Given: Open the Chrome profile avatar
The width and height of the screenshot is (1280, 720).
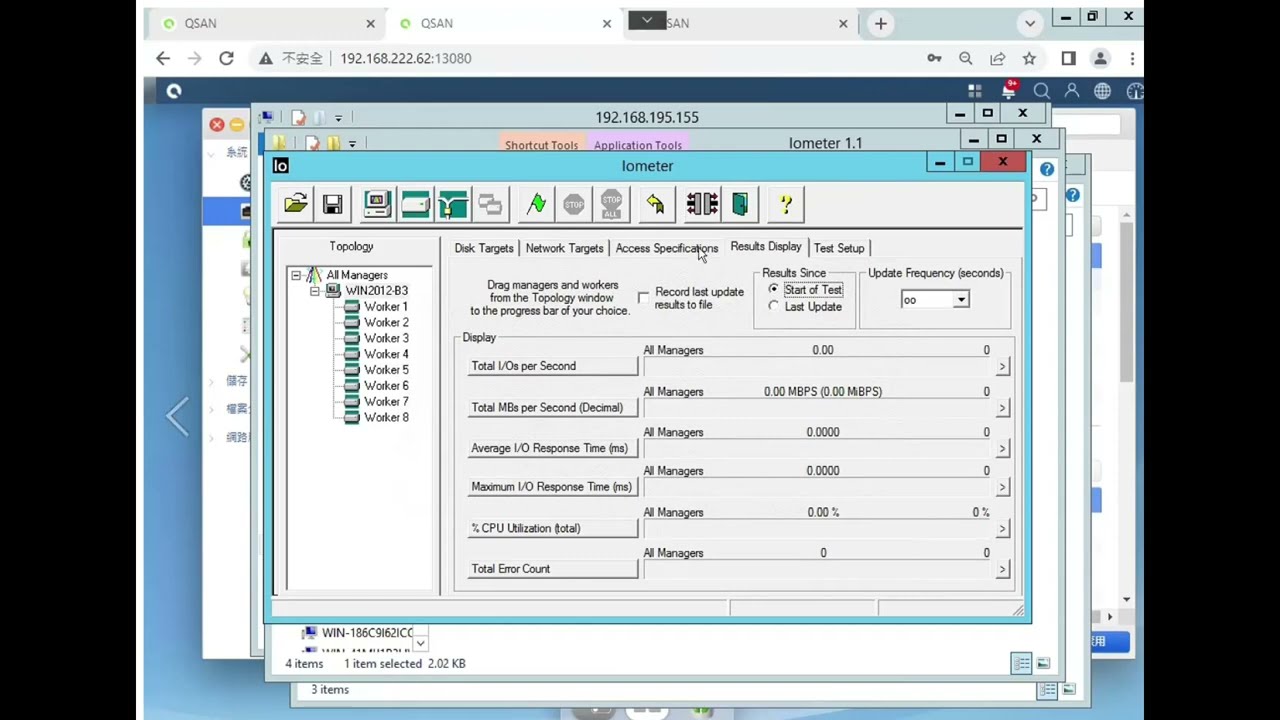Looking at the screenshot, I should pyautogui.click(x=1100, y=58).
